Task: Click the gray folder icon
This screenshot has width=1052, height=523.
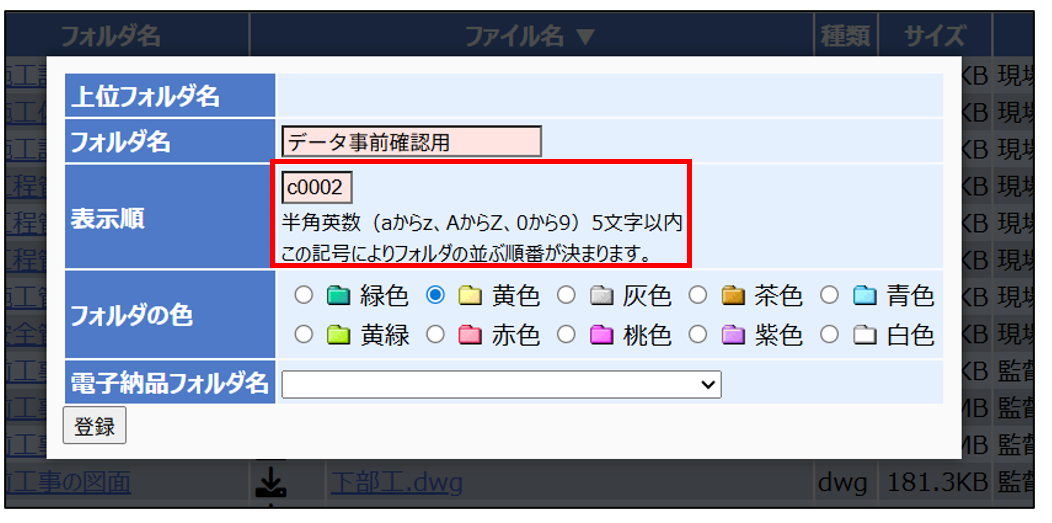Action: click(x=600, y=296)
